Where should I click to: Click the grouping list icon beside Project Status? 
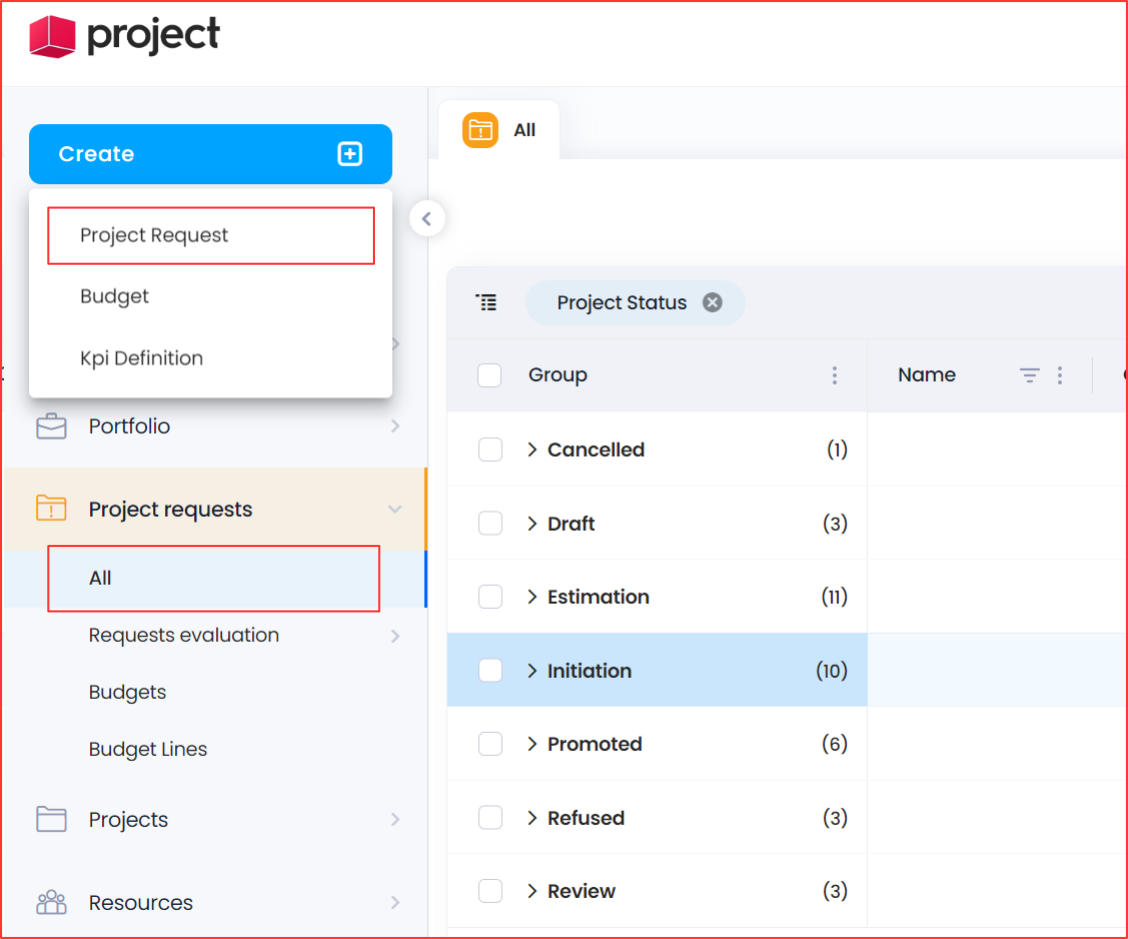pos(486,302)
